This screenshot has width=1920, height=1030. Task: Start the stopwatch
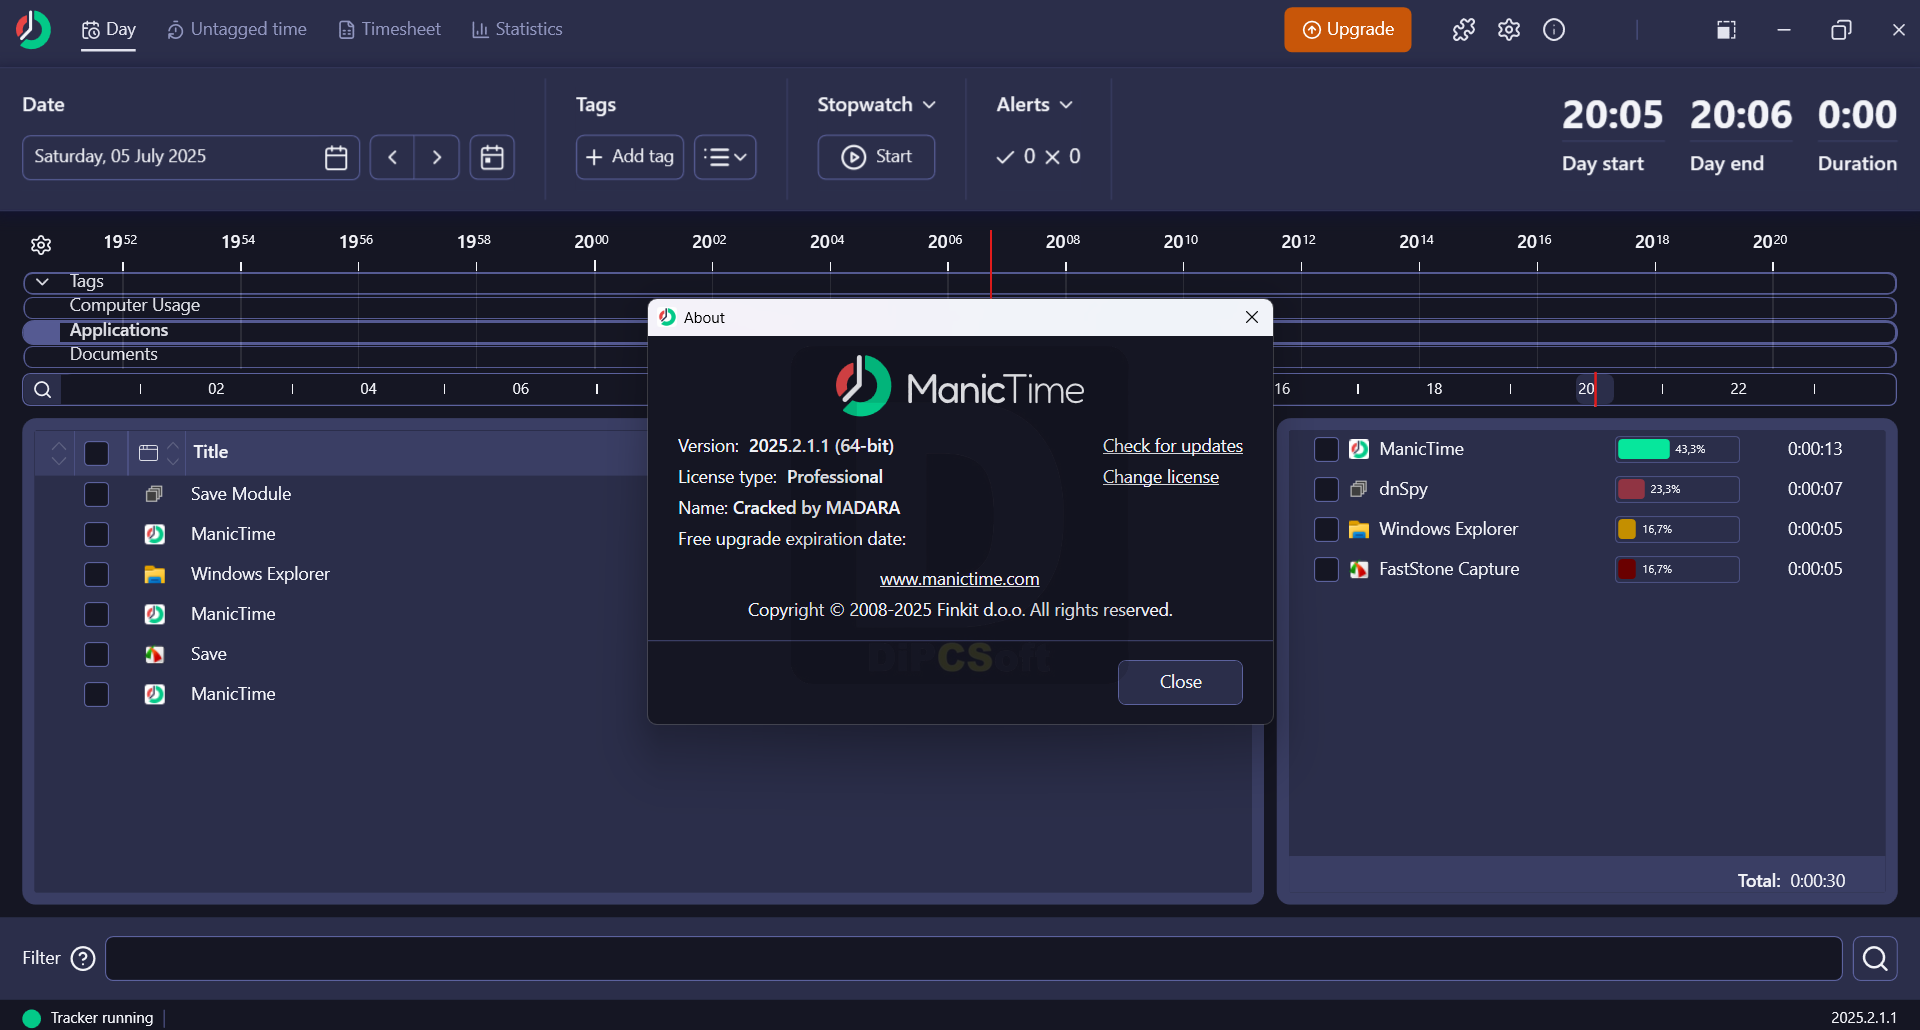pyautogui.click(x=876, y=157)
